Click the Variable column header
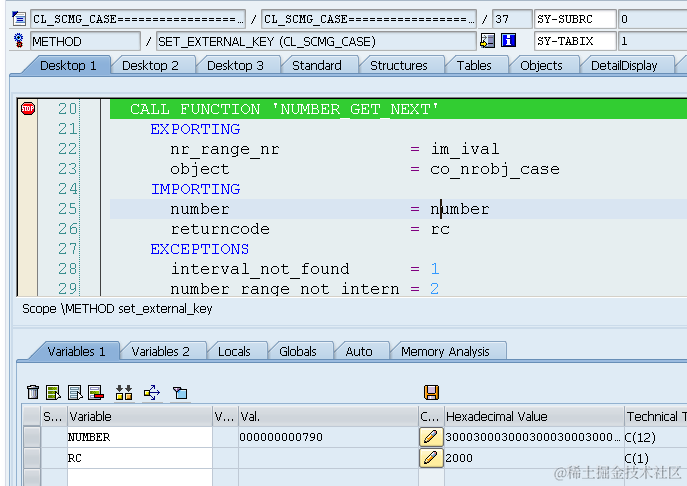 (x=139, y=416)
